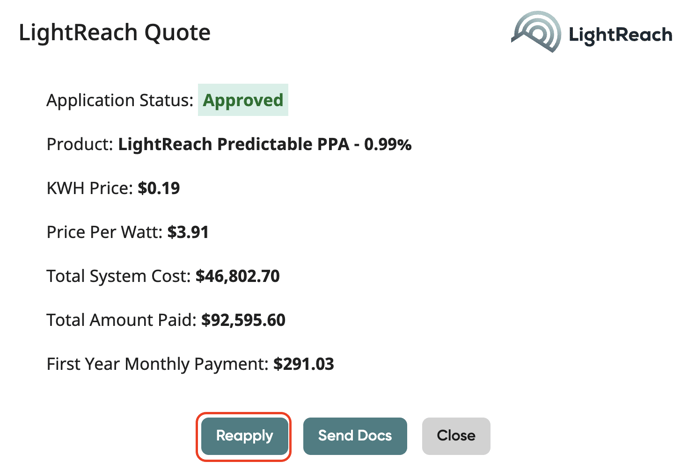688x476 pixels.
Task: Select the $92,595.60 amount paid value
Action: point(243,320)
